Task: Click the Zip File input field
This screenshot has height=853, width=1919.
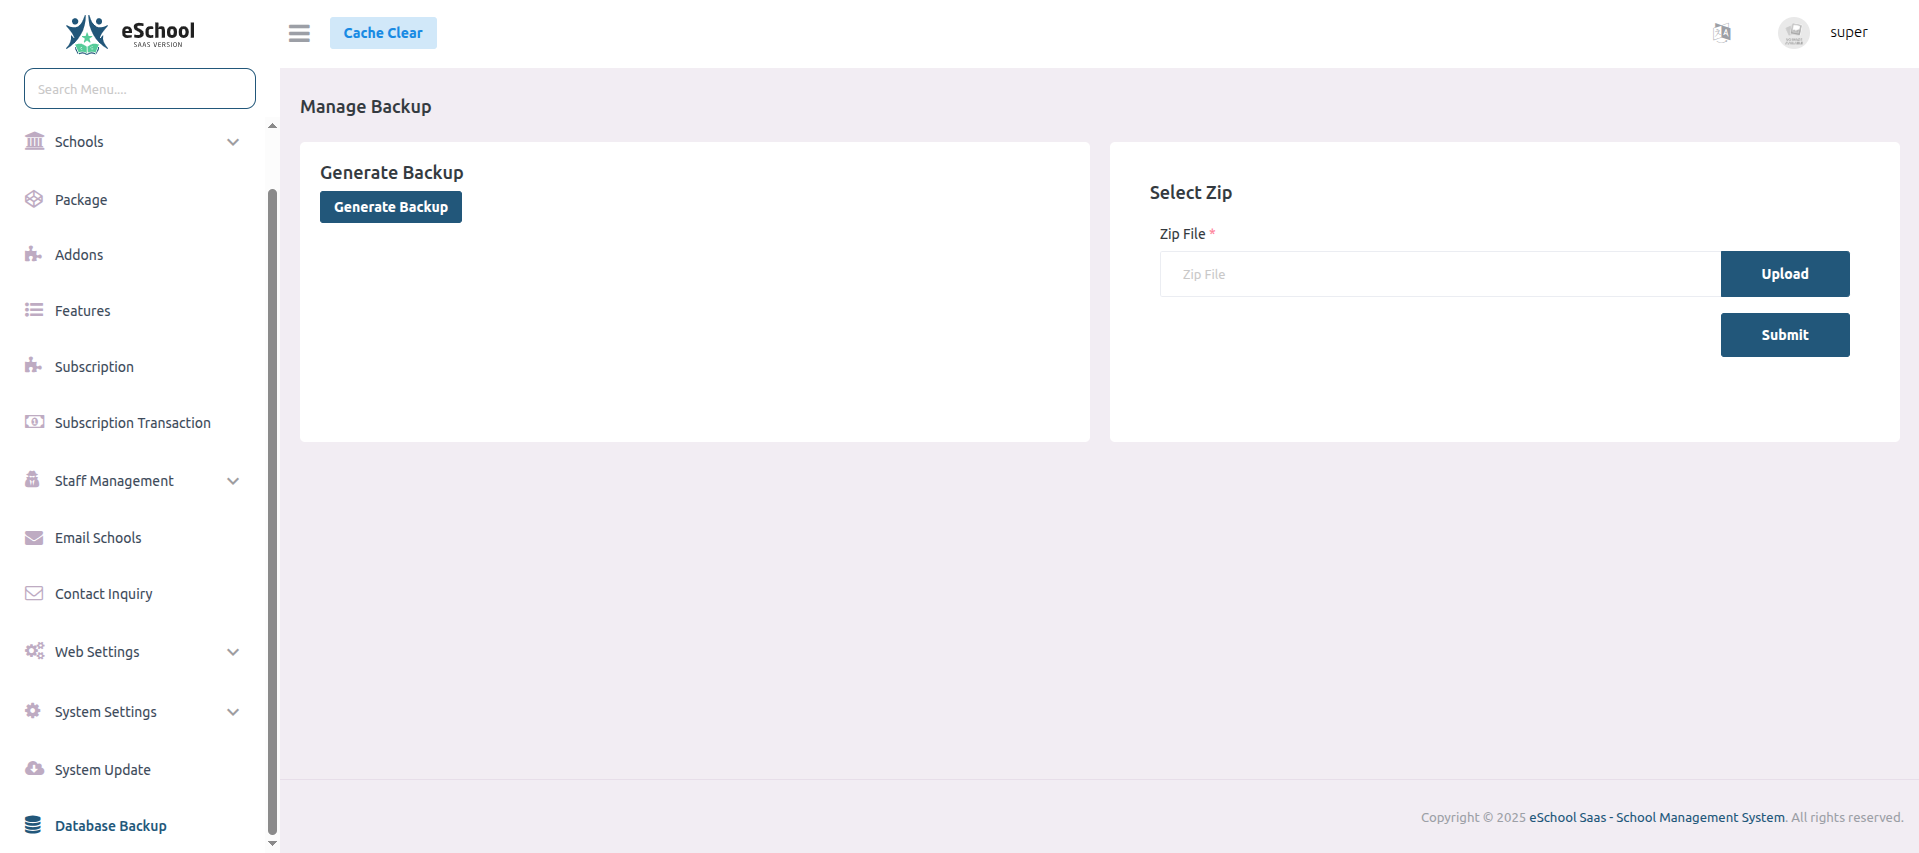Action: click(1440, 274)
